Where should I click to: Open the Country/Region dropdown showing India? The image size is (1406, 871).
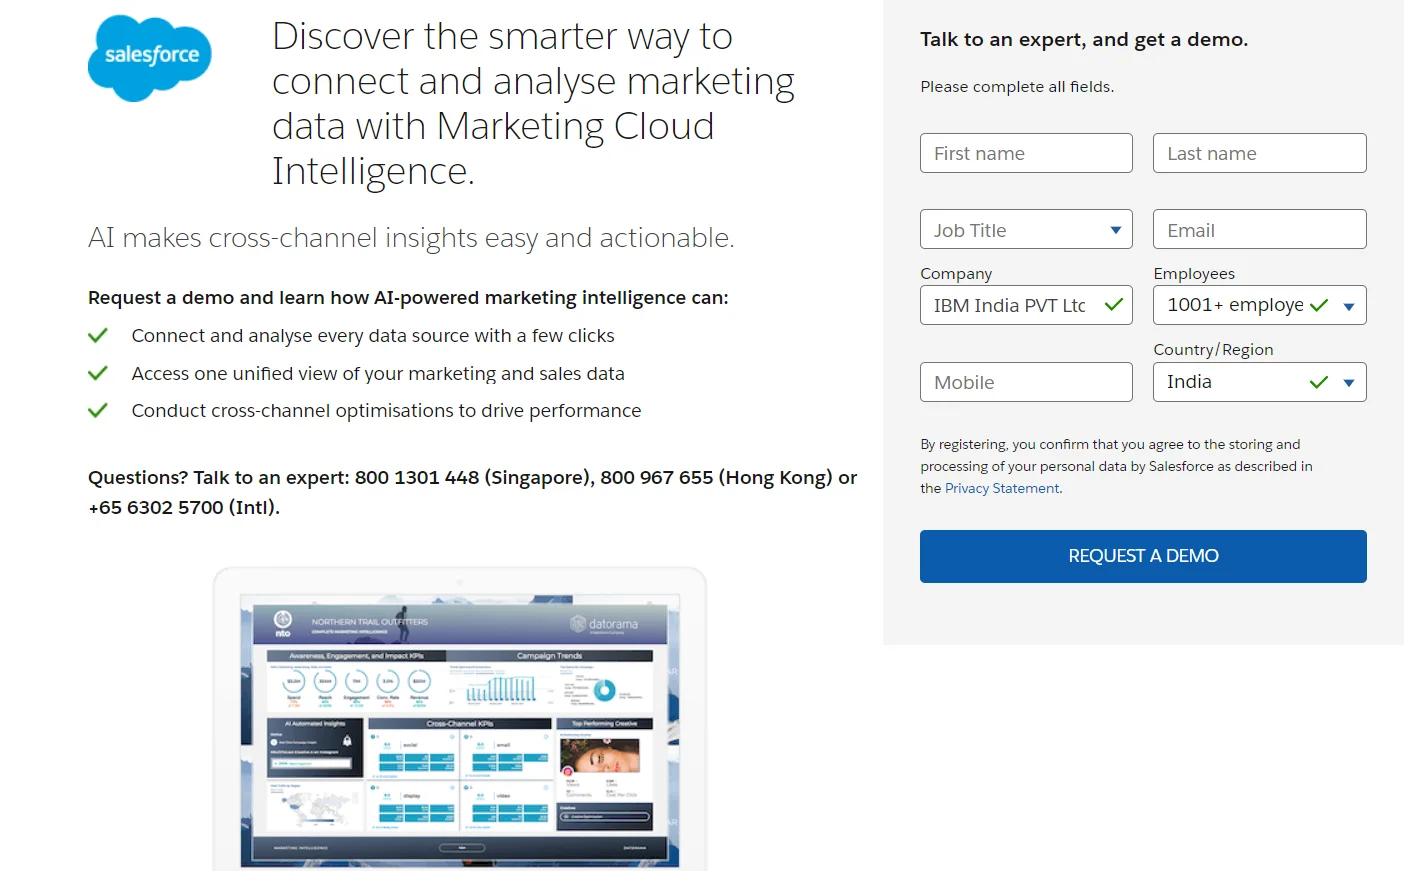(1260, 382)
